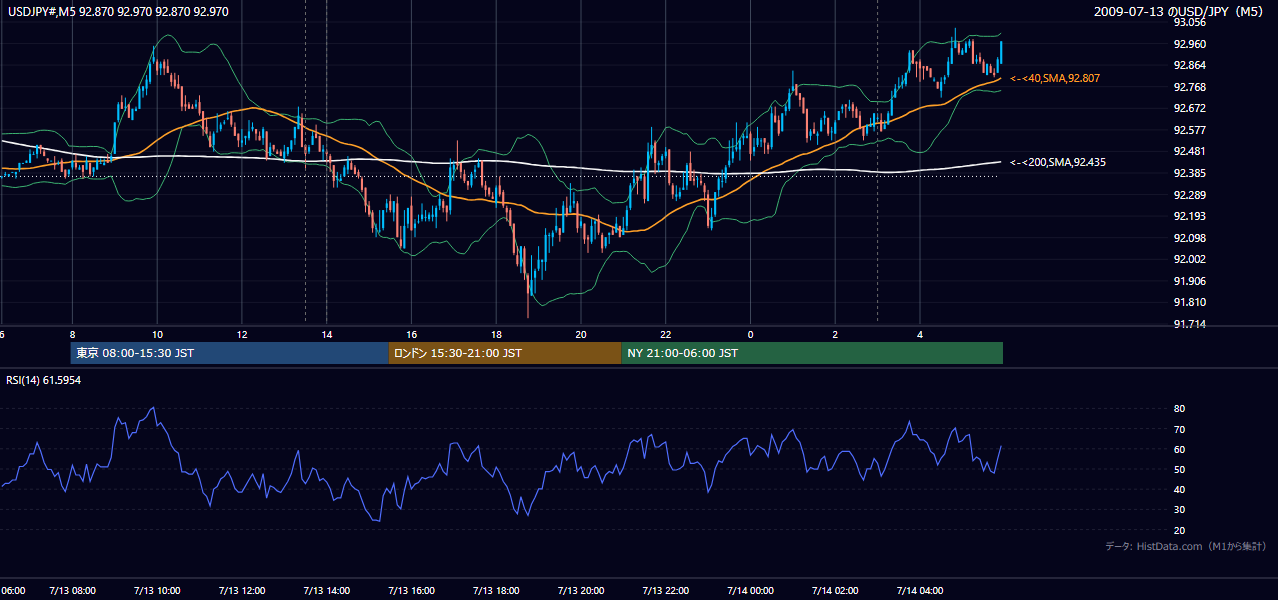Image resolution: width=1278 pixels, height=600 pixels.
Task: Click the hour label 8 under the price chart
Action: click(72, 334)
